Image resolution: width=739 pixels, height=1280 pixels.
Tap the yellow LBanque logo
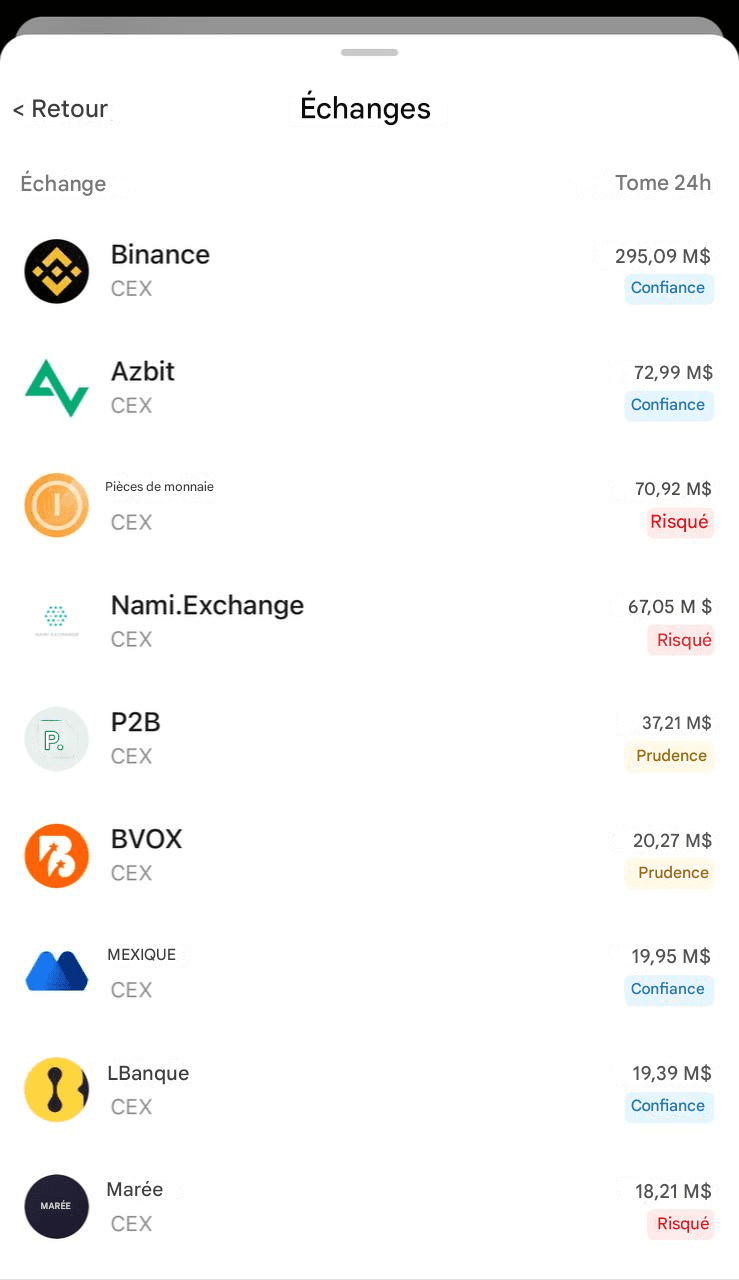point(57,1090)
